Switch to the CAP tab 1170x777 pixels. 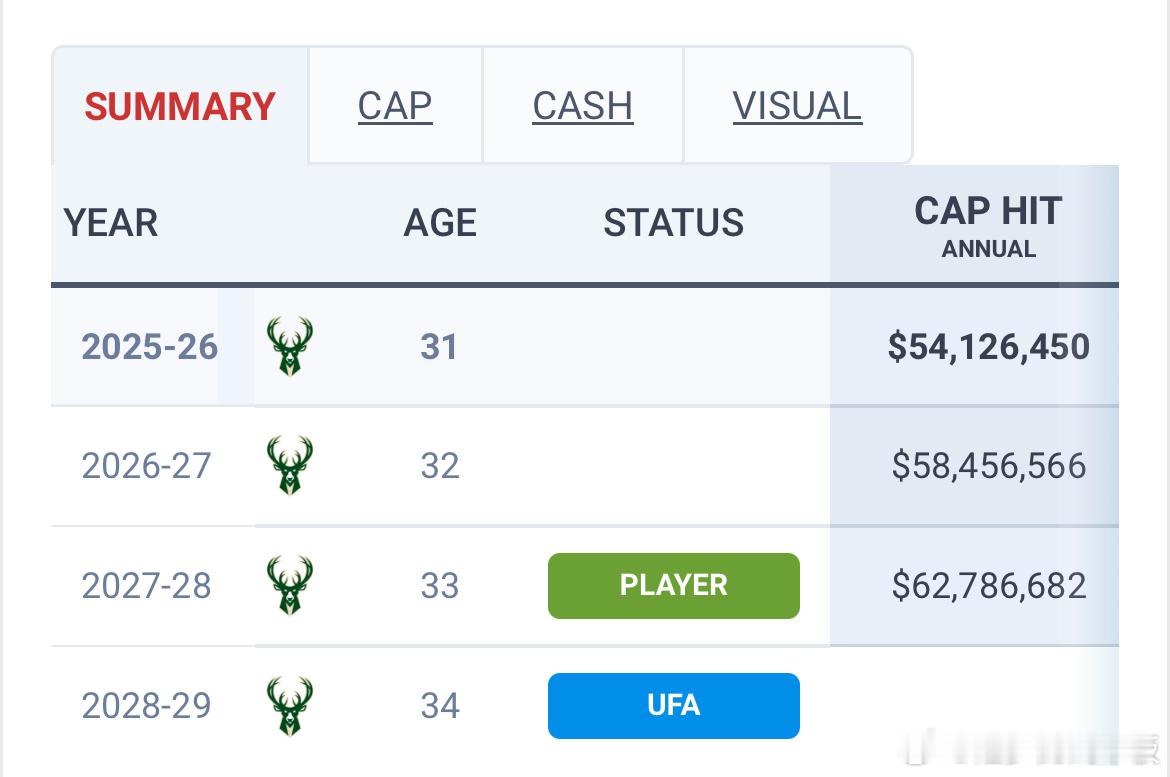pyautogui.click(x=395, y=105)
